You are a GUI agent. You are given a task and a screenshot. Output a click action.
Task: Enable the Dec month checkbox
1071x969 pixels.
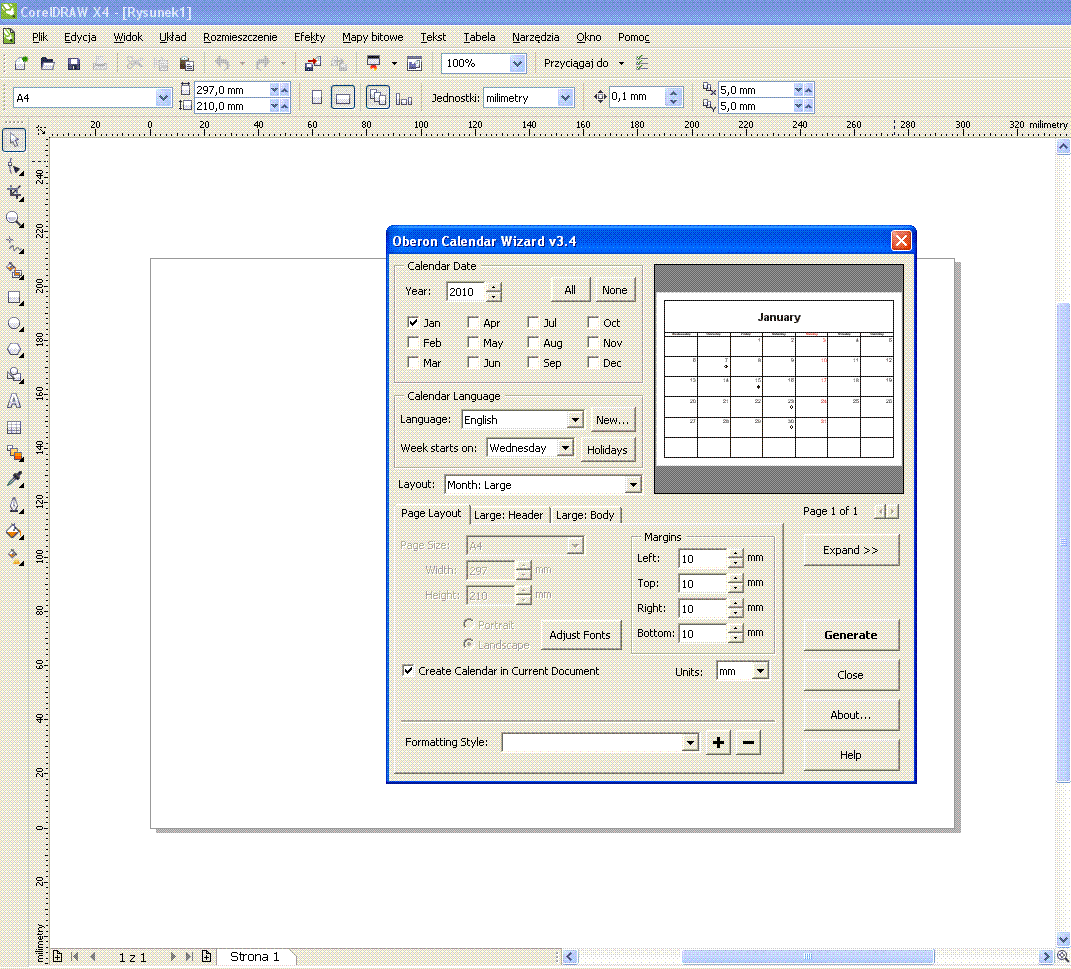593,363
